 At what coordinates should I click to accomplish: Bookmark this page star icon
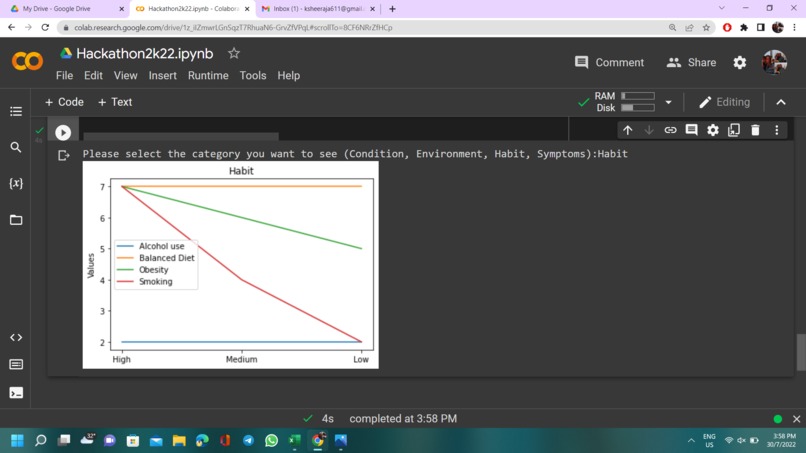[706, 28]
